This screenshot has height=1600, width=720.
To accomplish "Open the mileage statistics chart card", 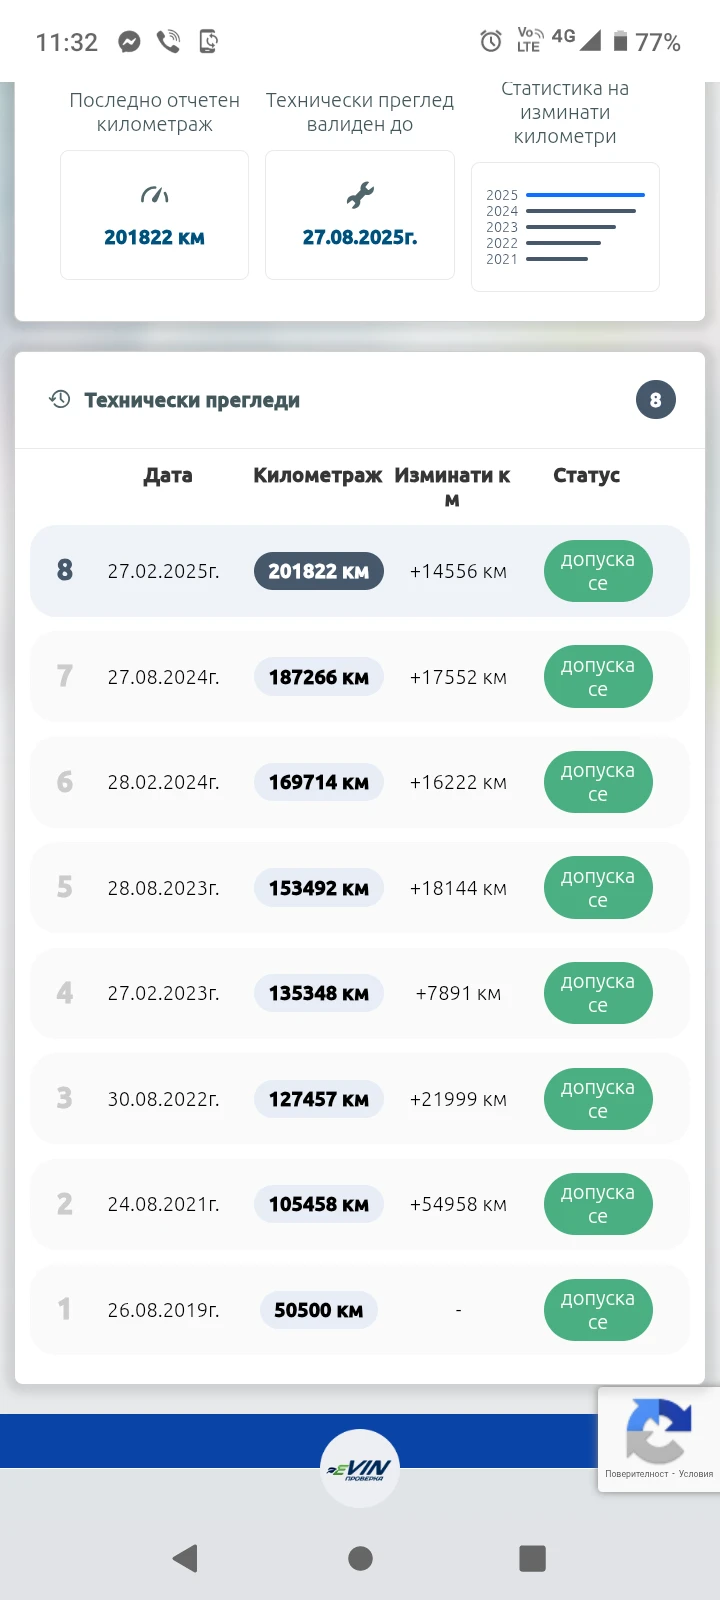I will 565,227.
